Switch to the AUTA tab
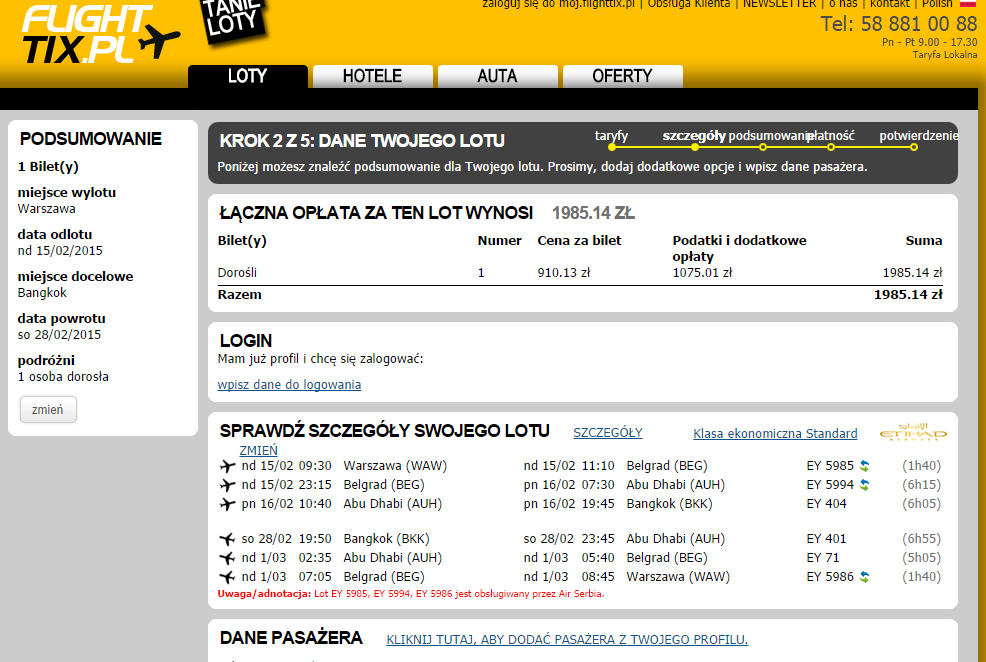This screenshot has height=662, width=986. pyautogui.click(x=497, y=76)
